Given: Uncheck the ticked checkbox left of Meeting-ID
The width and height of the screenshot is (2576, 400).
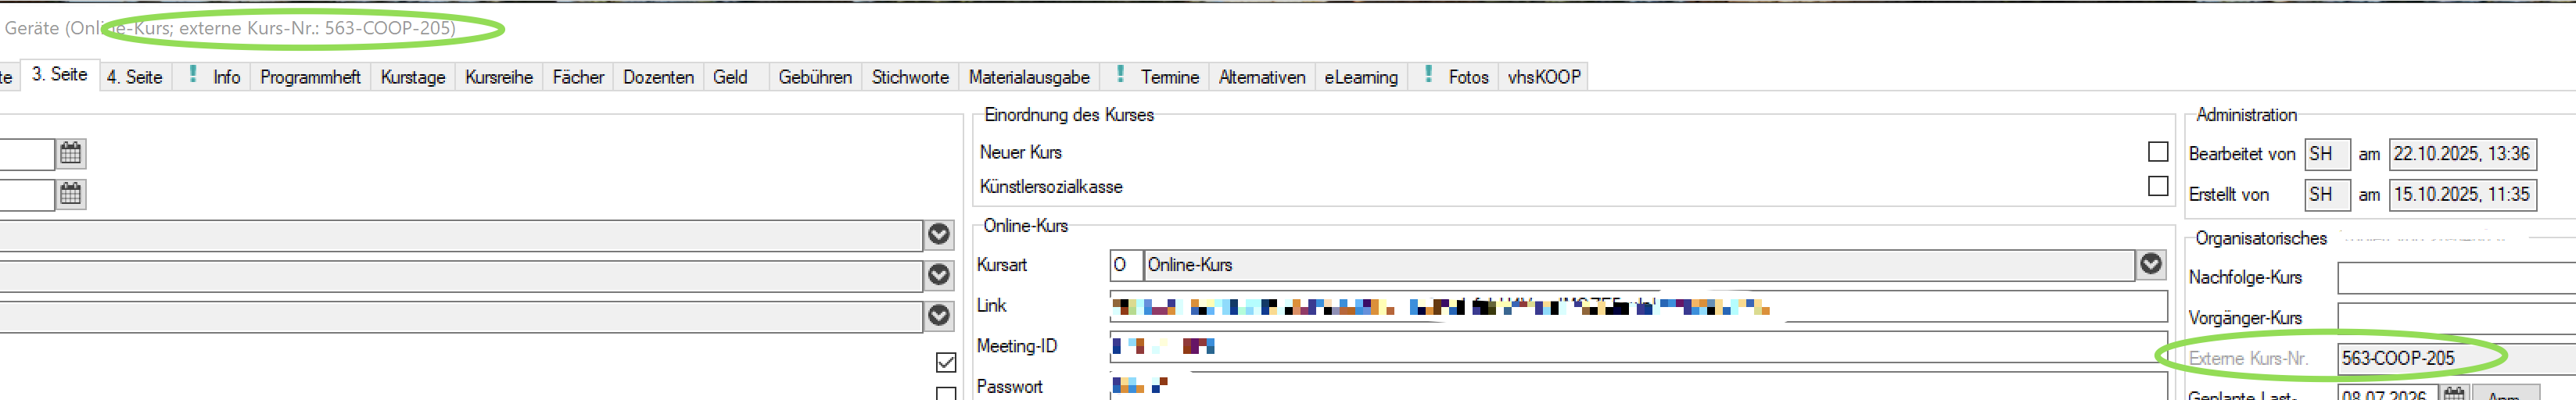Looking at the screenshot, I should pyautogui.click(x=945, y=361).
